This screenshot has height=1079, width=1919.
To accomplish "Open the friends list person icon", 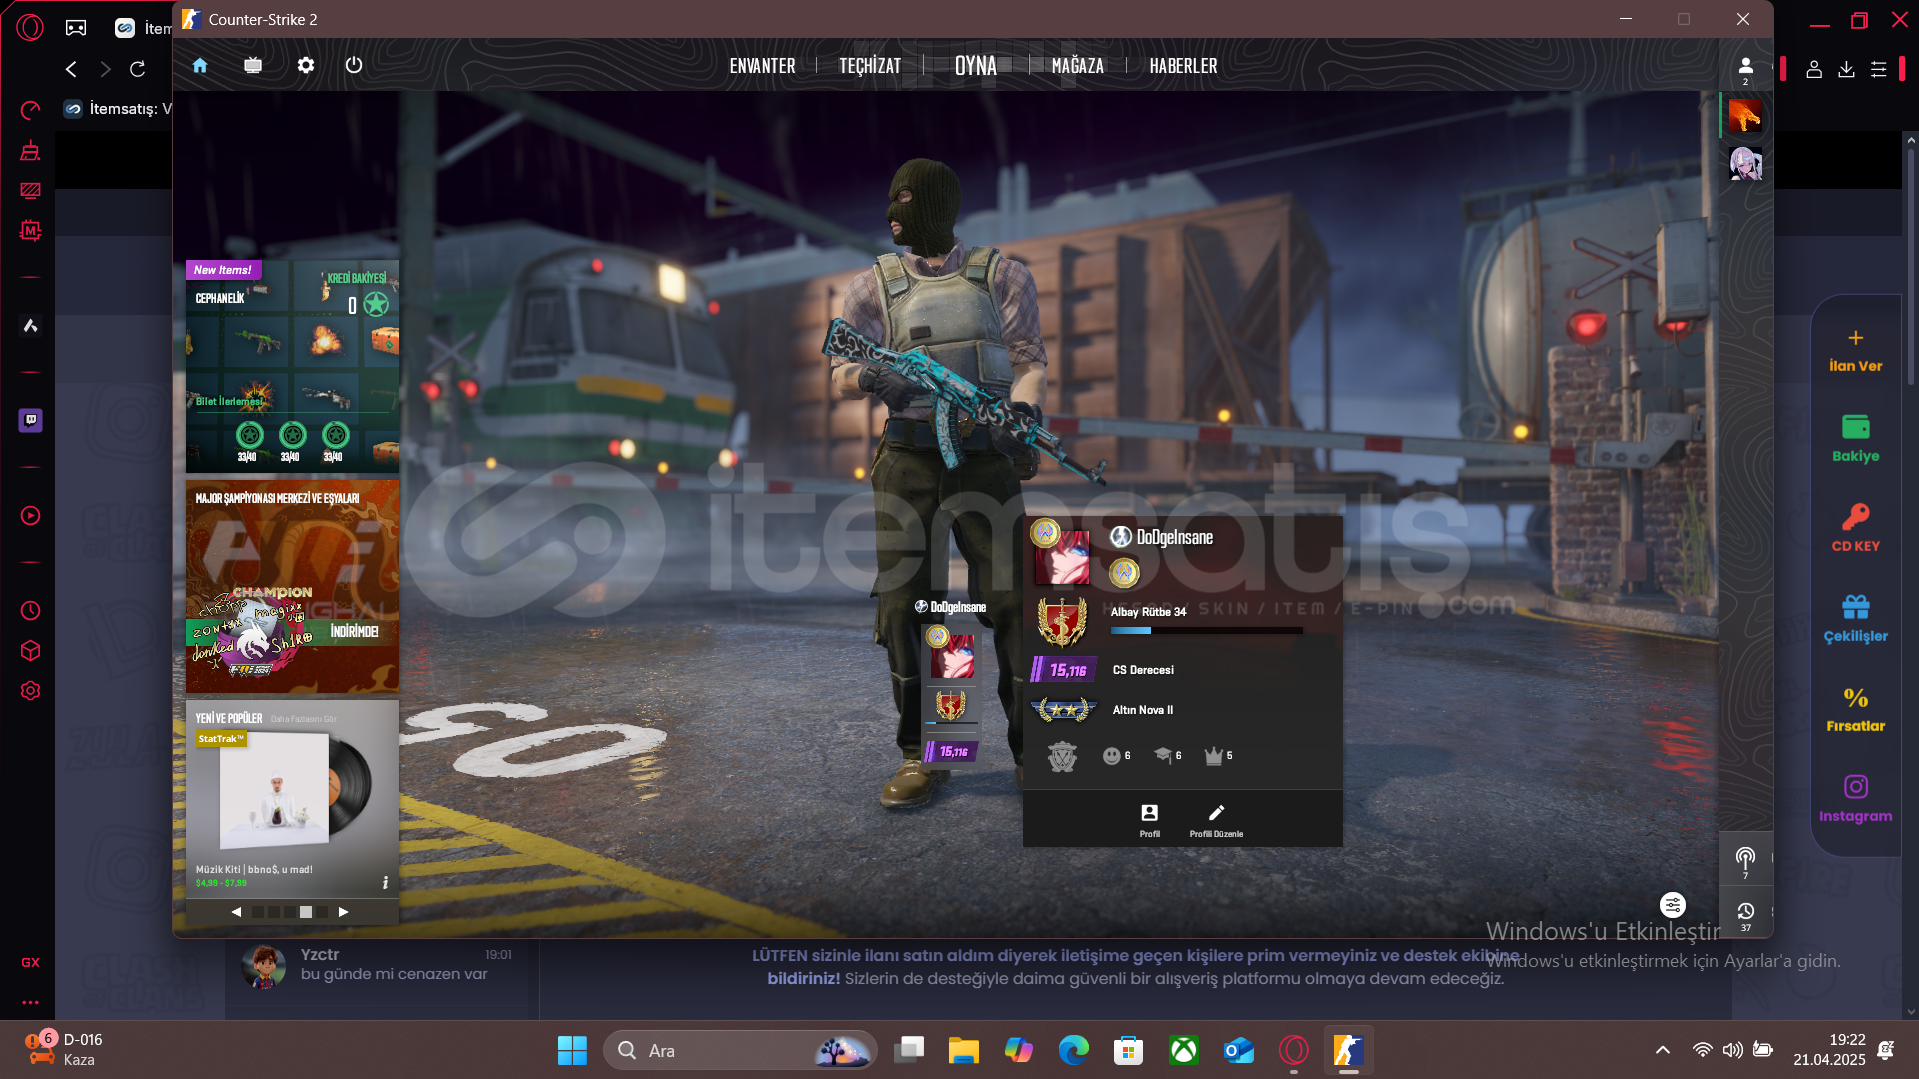I will (x=1746, y=68).
